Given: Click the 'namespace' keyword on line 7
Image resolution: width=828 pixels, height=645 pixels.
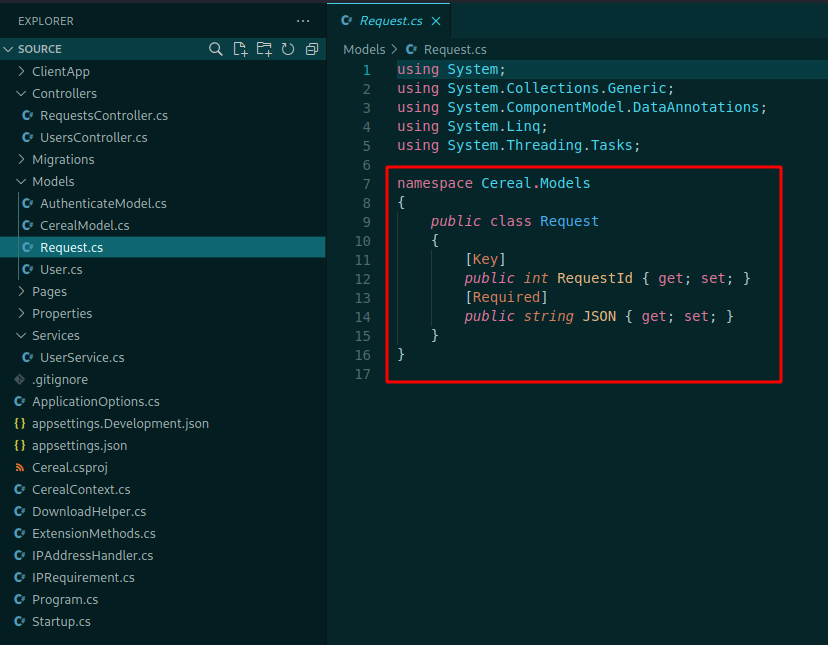Looking at the screenshot, I should point(435,183).
